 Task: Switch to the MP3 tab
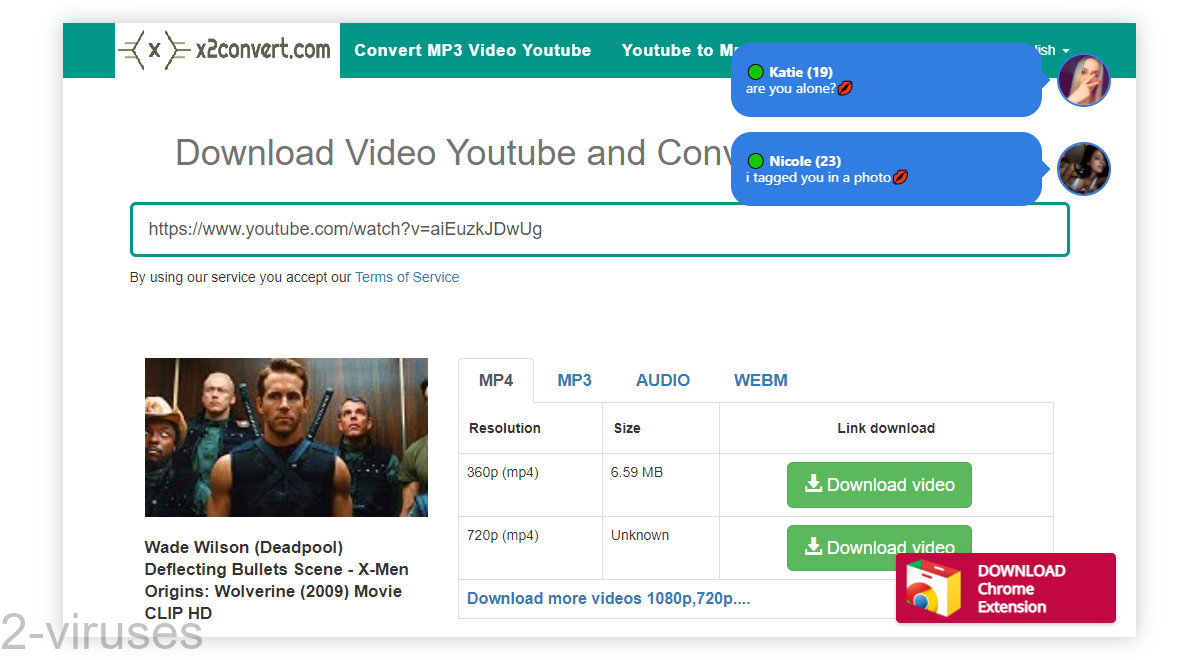coord(574,380)
